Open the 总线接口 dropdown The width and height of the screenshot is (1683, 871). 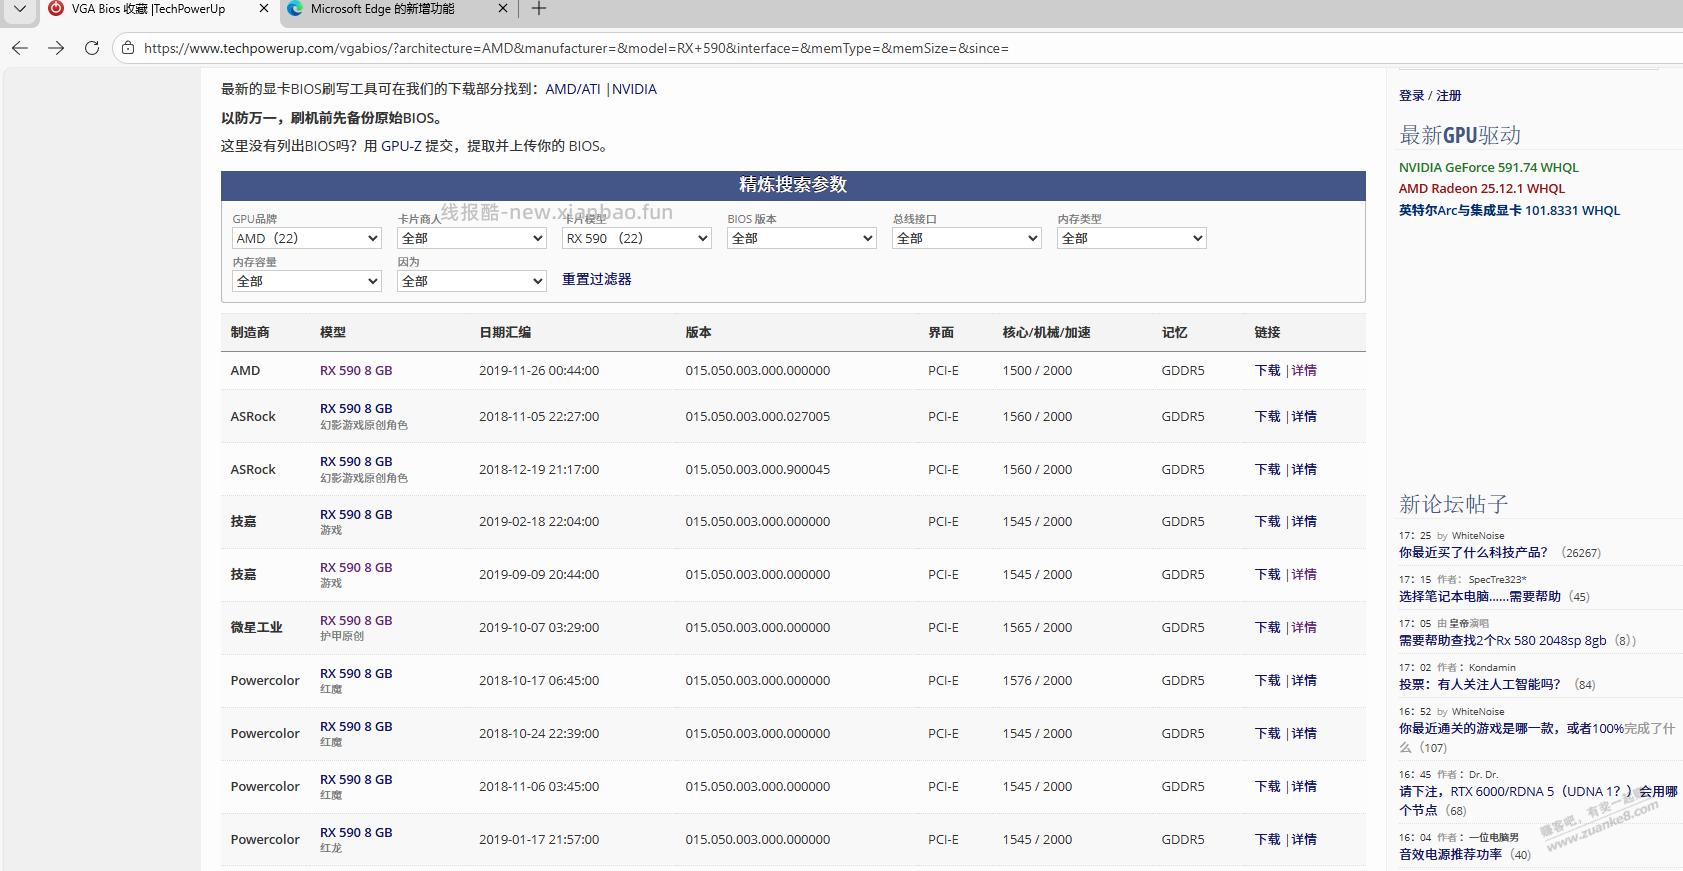(x=966, y=238)
